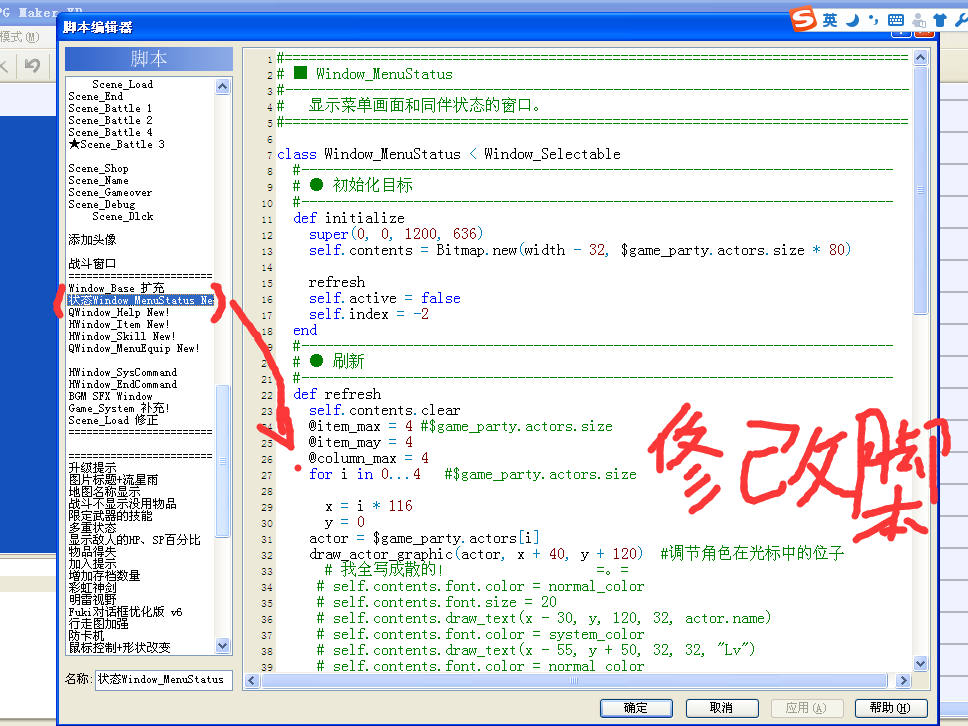
Task: Select Scene_Battle 4 script
Action: click(x=110, y=133)
